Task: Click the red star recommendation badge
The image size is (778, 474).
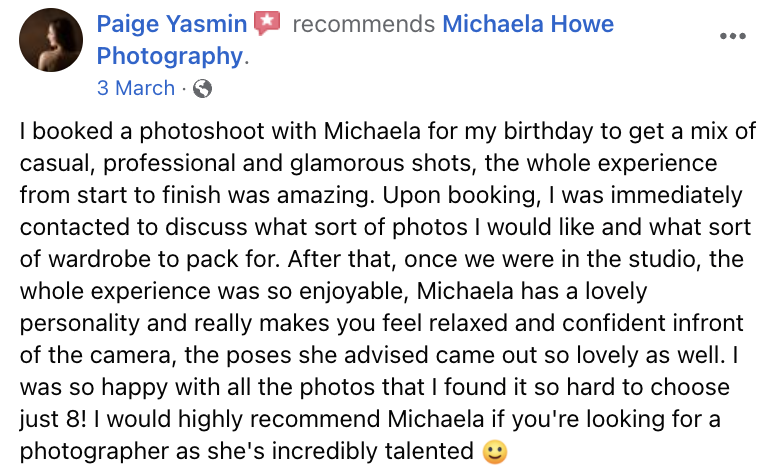Action: (x=266, y=23)
